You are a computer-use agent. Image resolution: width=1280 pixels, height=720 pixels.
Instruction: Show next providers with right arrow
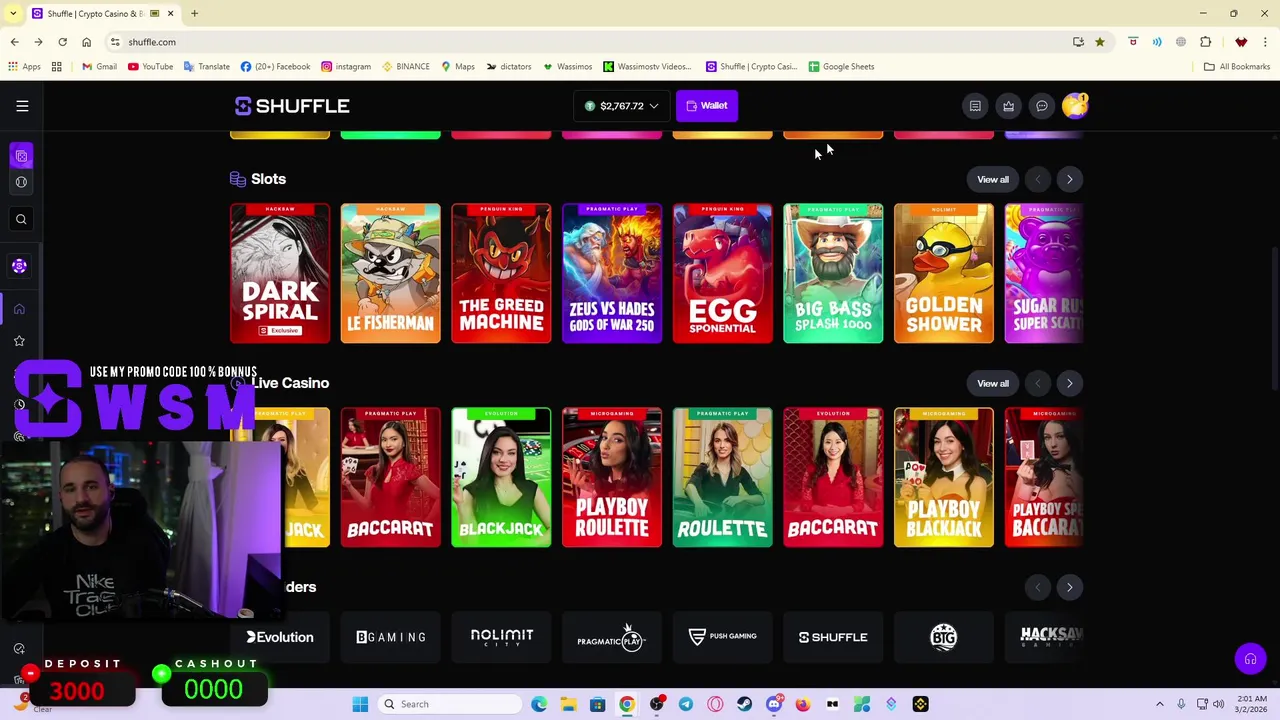[x=1069, y=587]
